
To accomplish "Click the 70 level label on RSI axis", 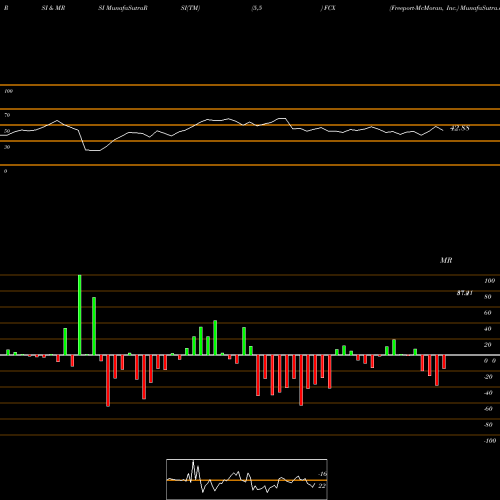I will coord(7,115).
